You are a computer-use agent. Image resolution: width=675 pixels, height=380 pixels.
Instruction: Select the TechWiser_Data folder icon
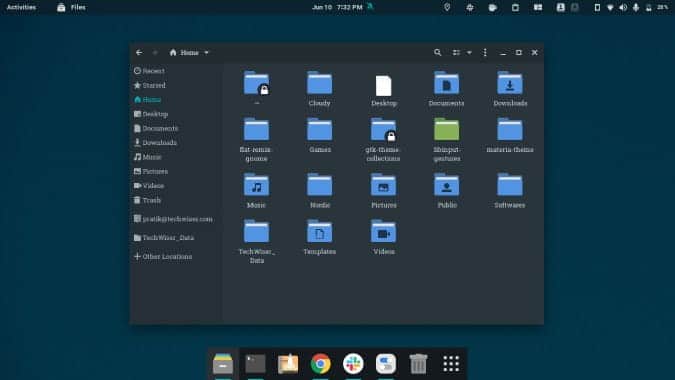pos(257,232)
